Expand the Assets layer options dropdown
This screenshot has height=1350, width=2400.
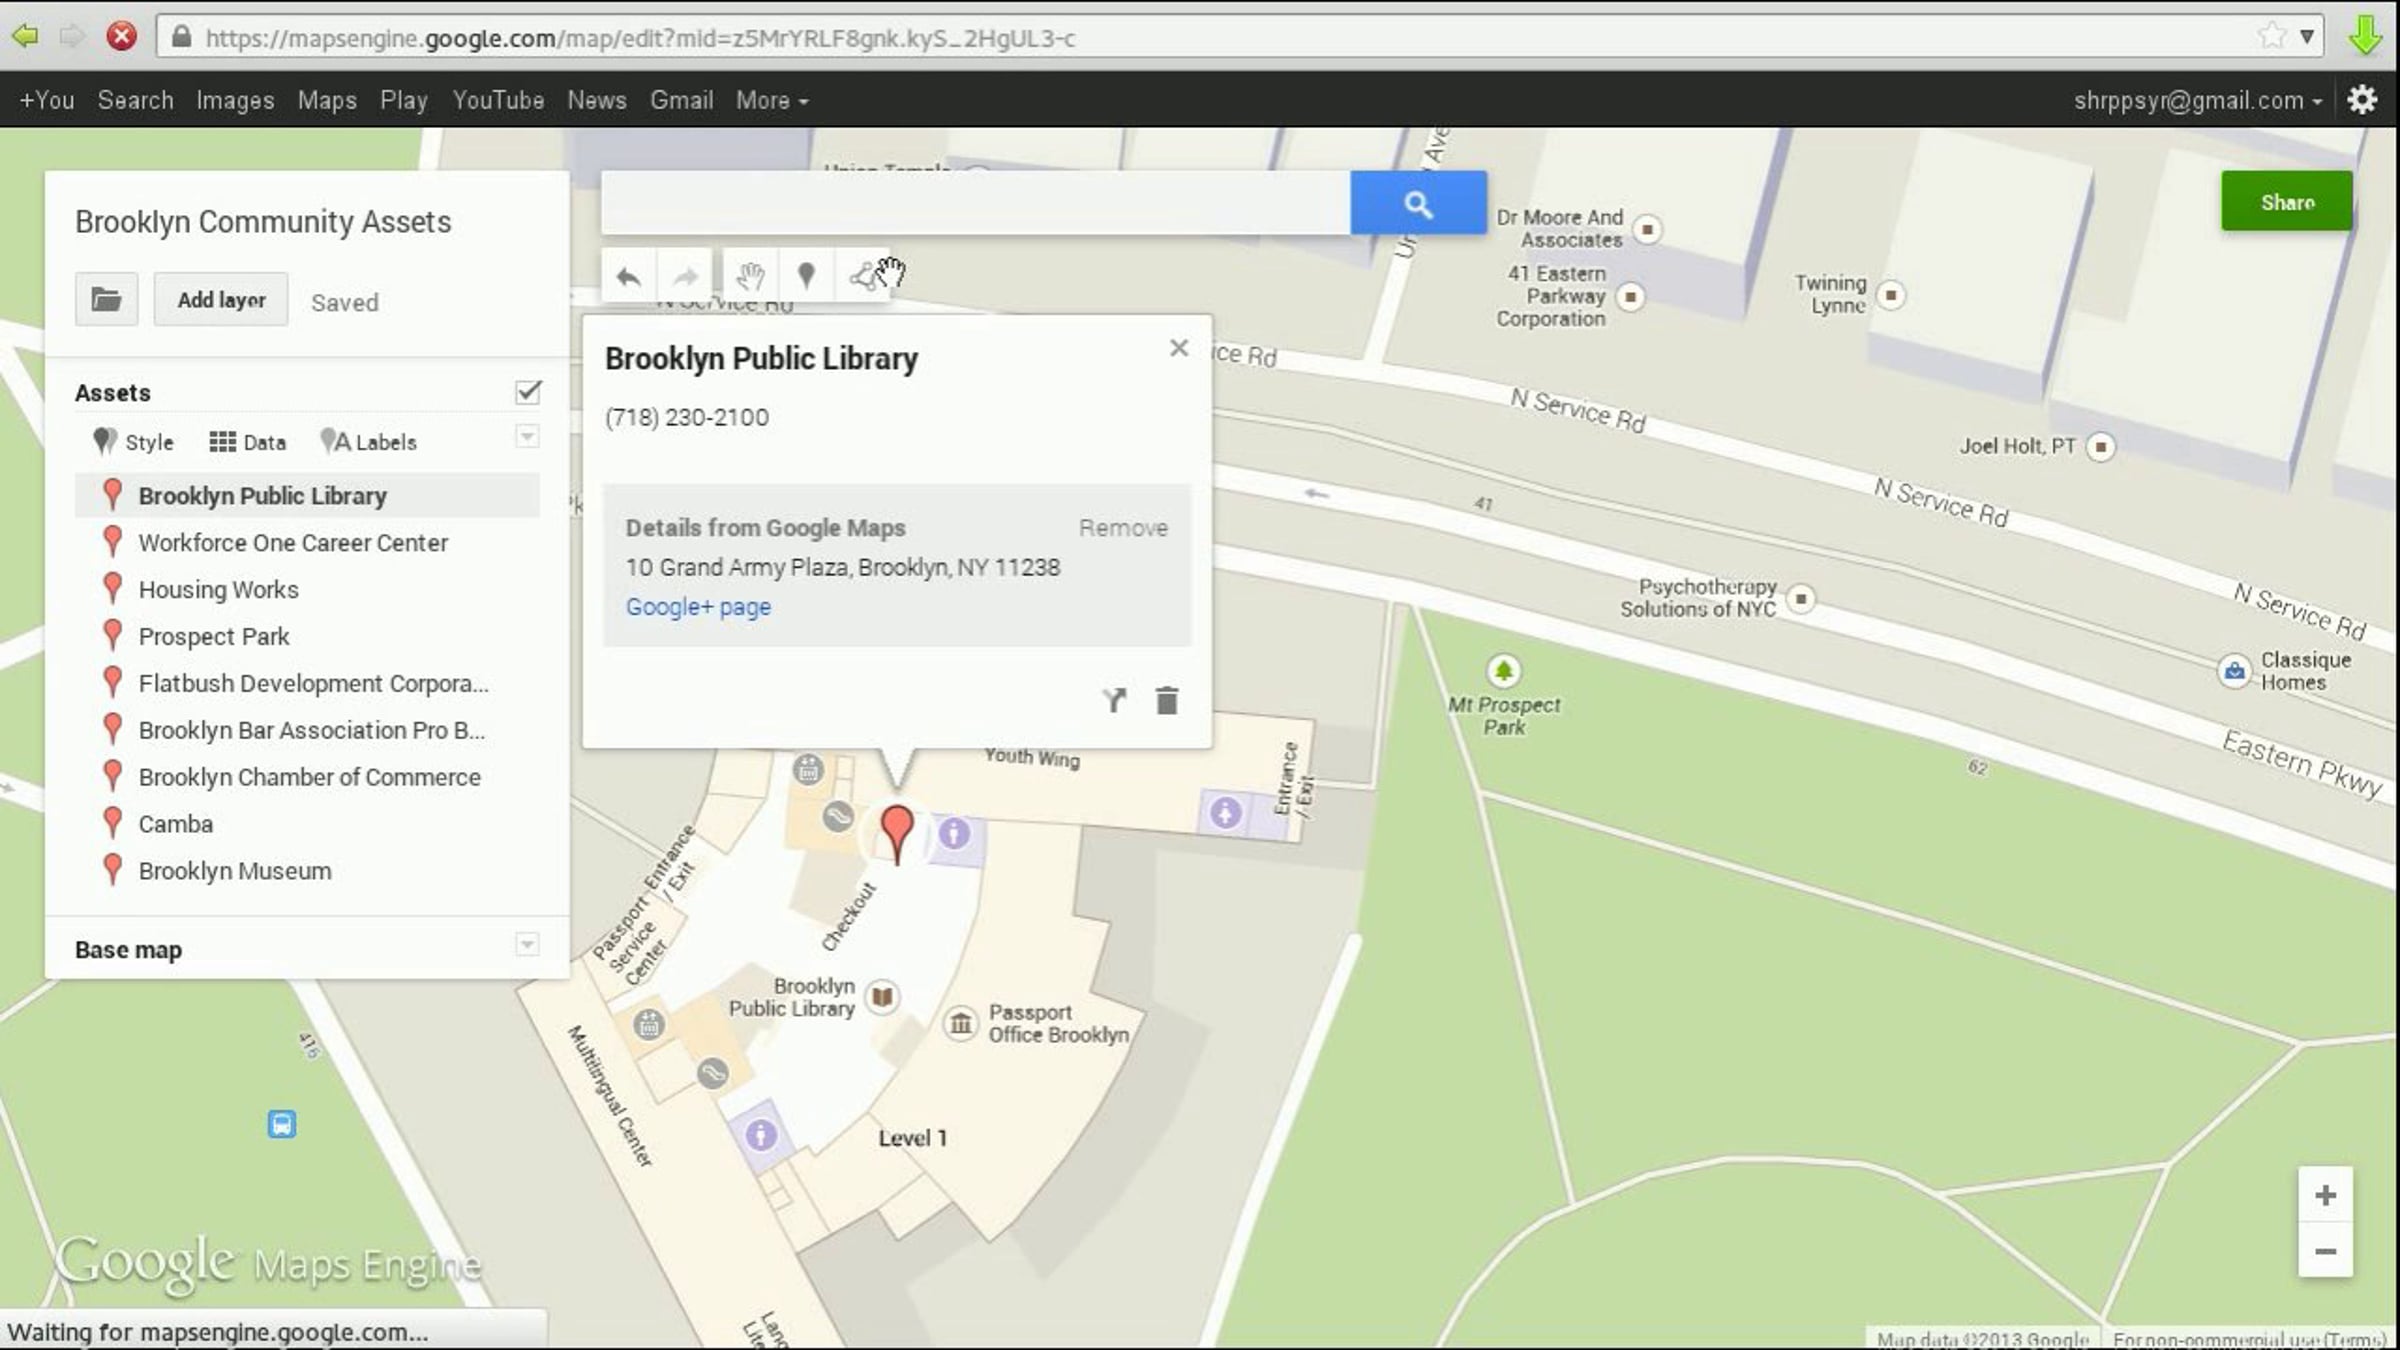527,437
